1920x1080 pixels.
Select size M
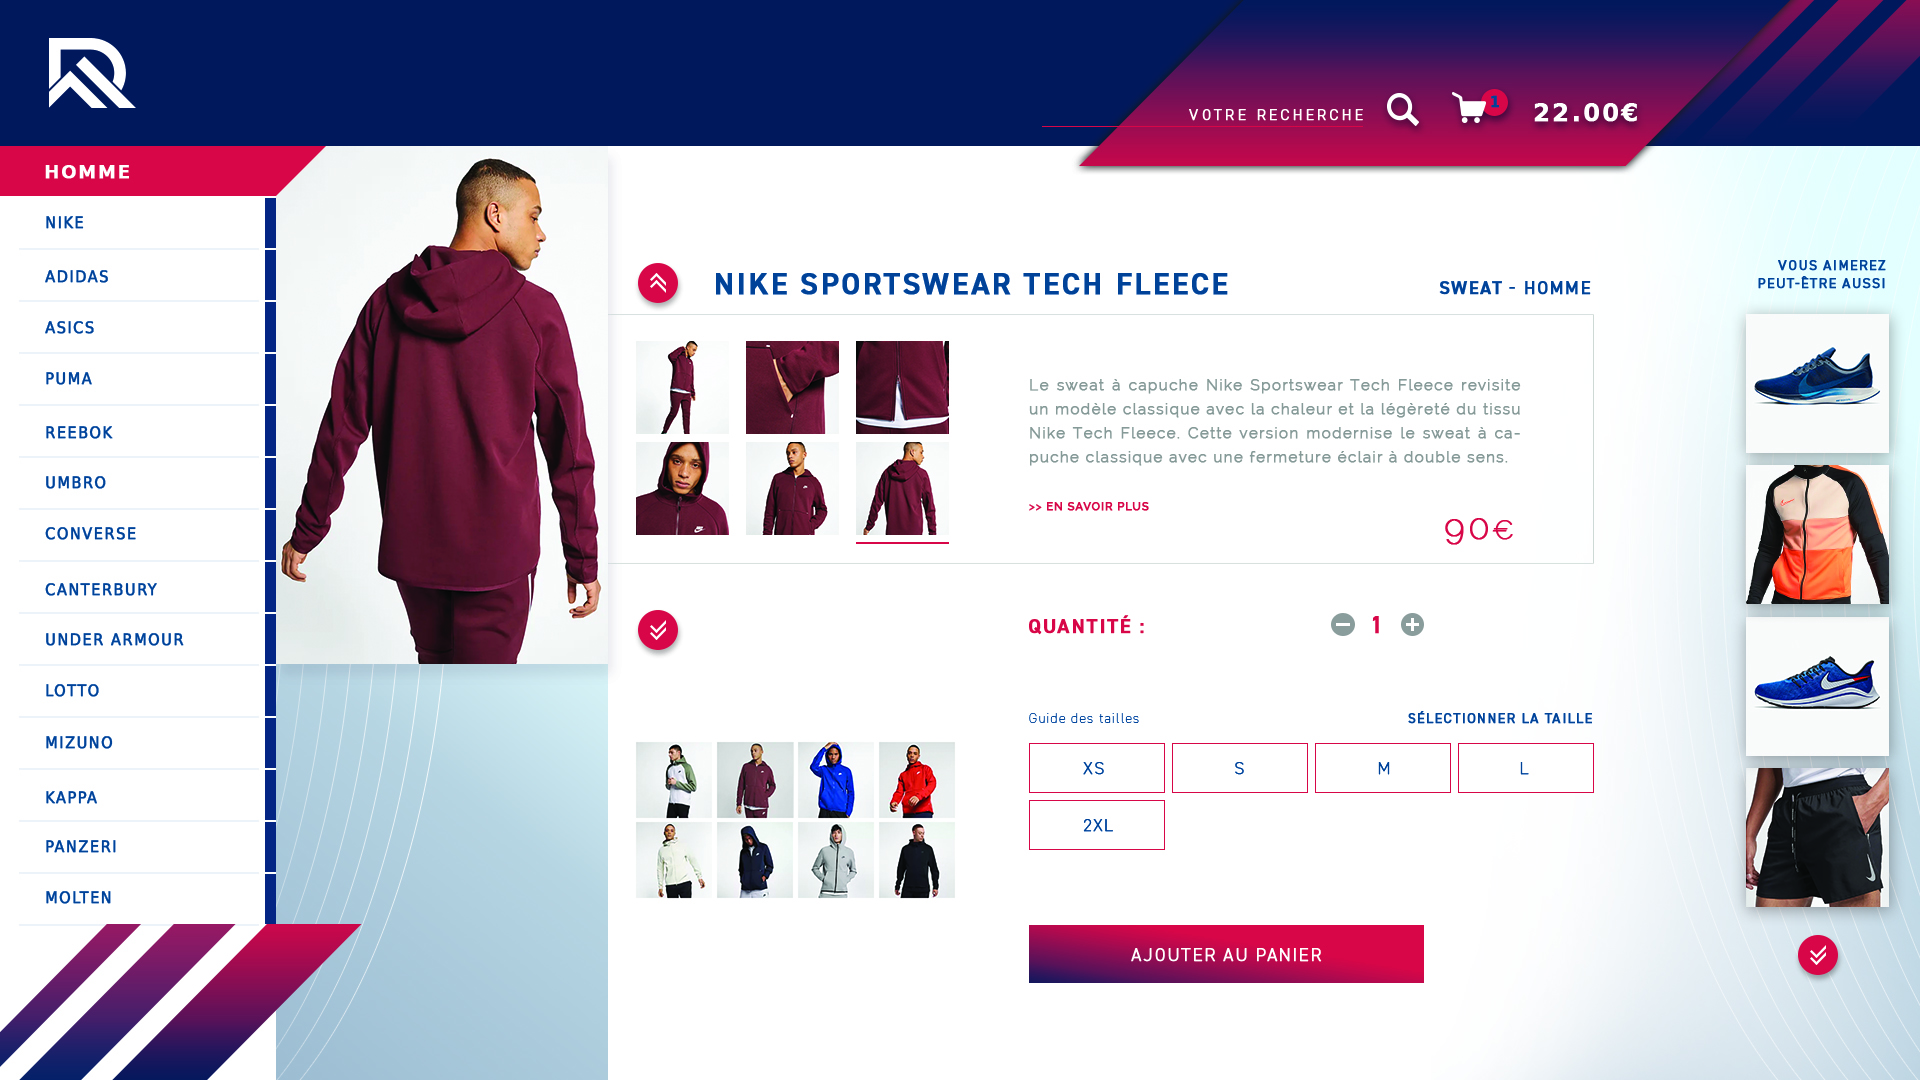(1383, 768)
